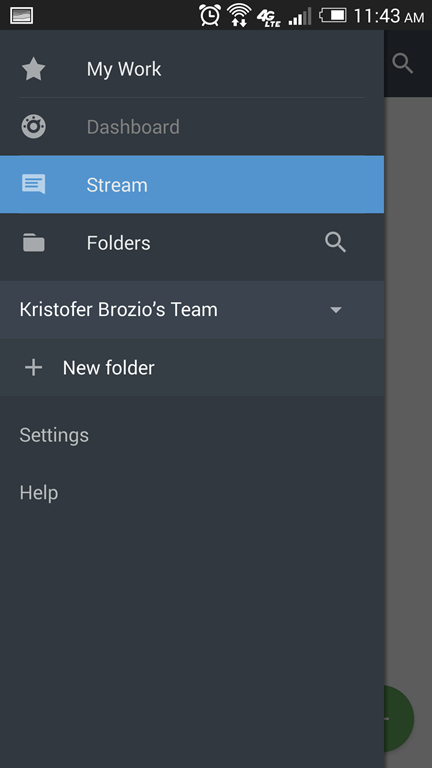Tap the battery status icon

(333, 15)
